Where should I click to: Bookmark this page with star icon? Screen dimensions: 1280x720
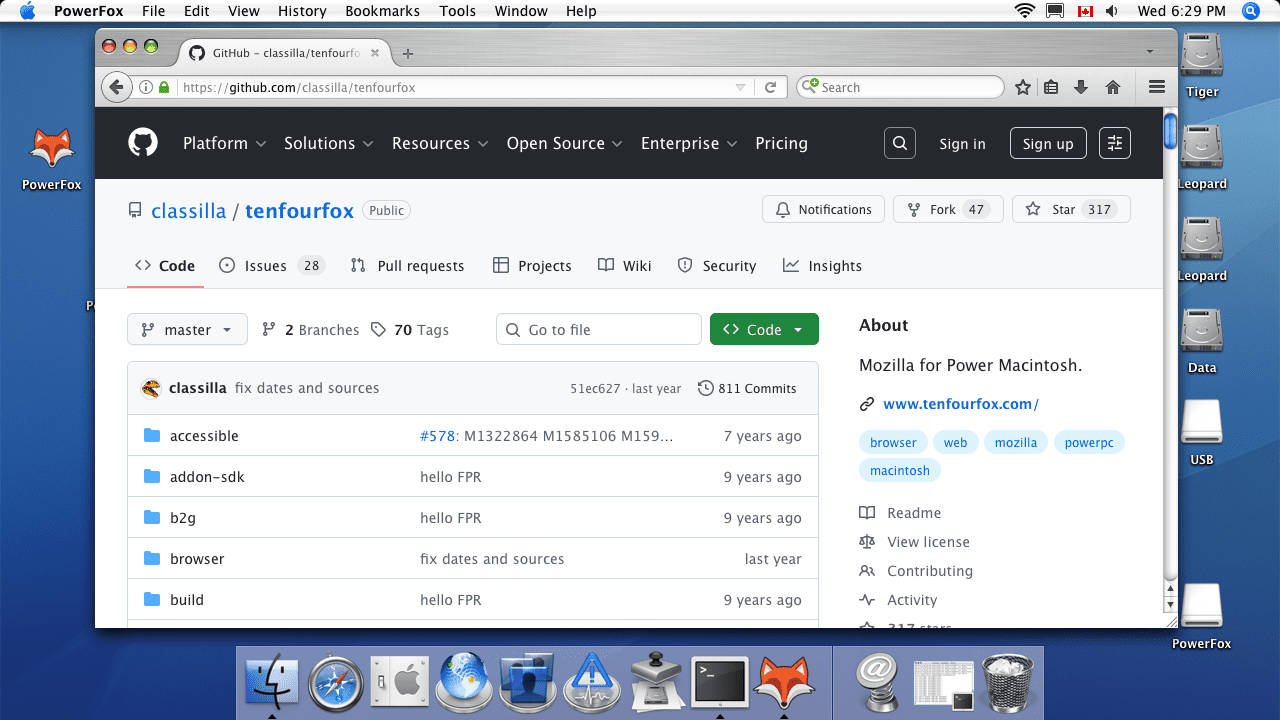[x=1022, y=87]
